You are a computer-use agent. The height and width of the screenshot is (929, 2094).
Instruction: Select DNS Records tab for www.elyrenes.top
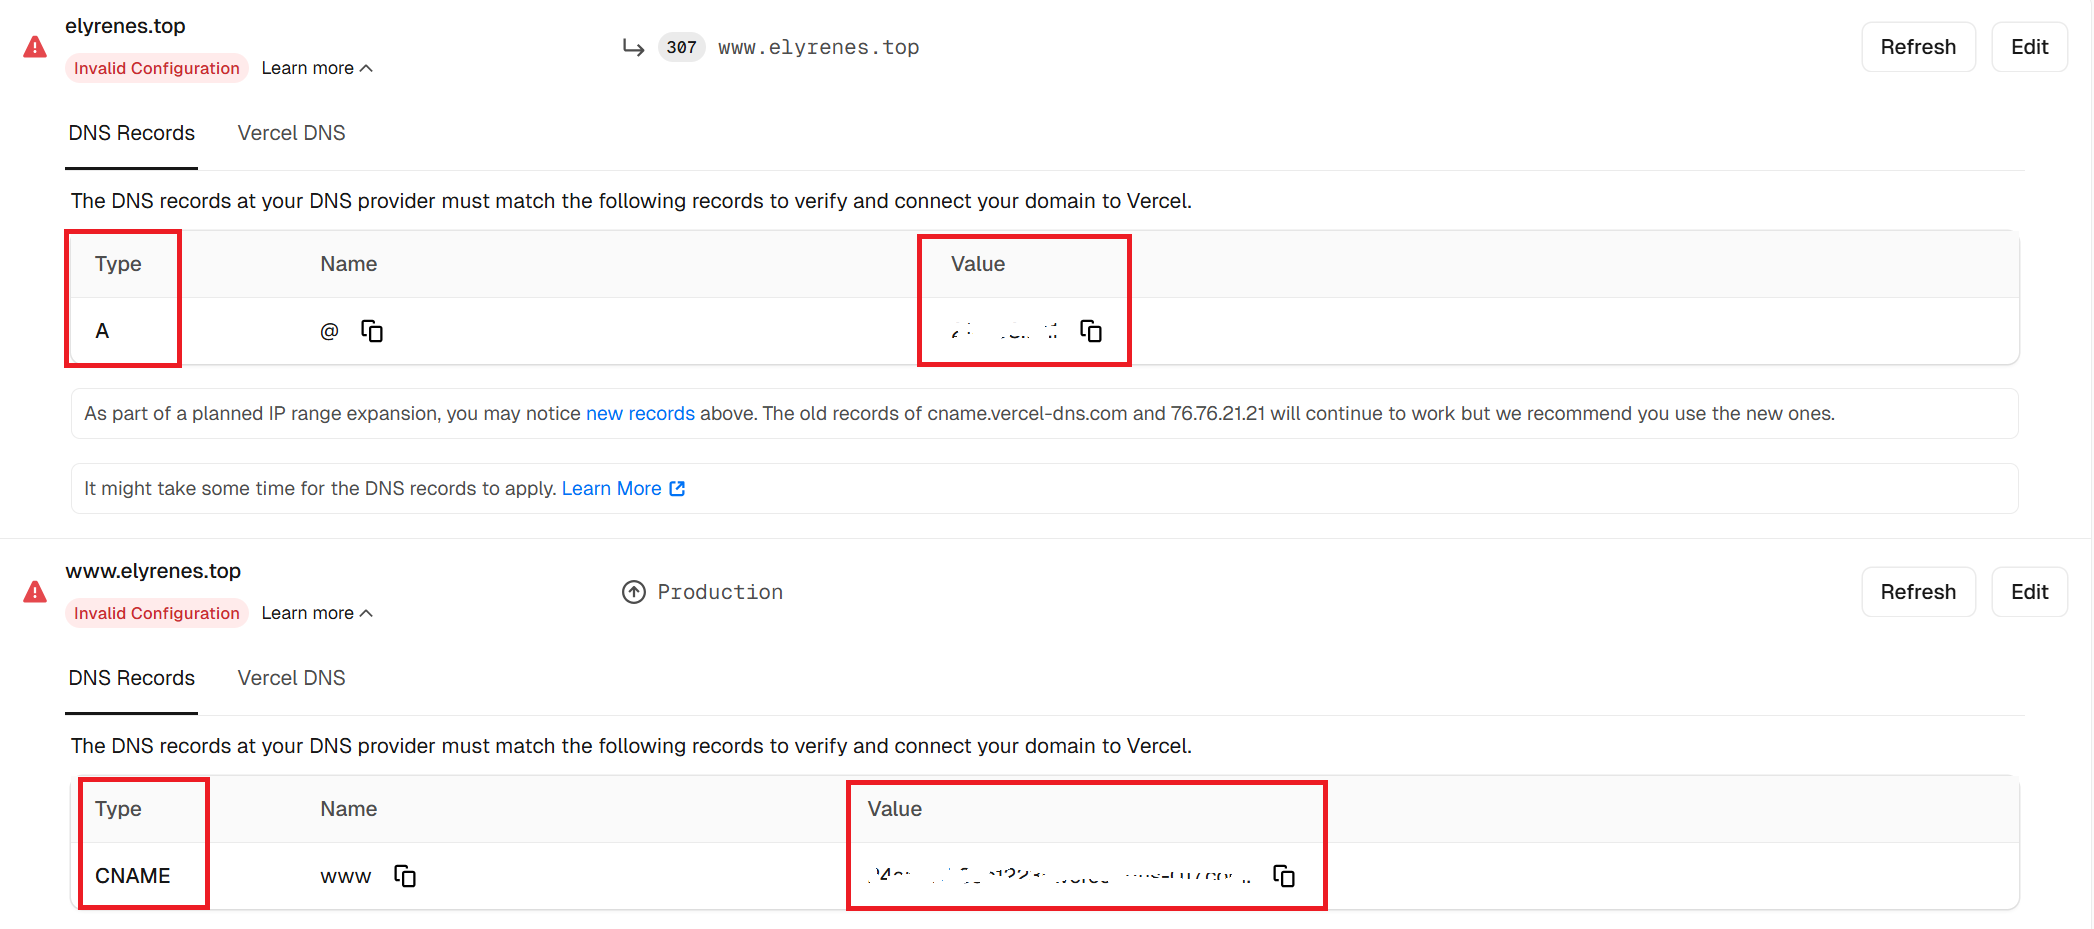point(132,678)
